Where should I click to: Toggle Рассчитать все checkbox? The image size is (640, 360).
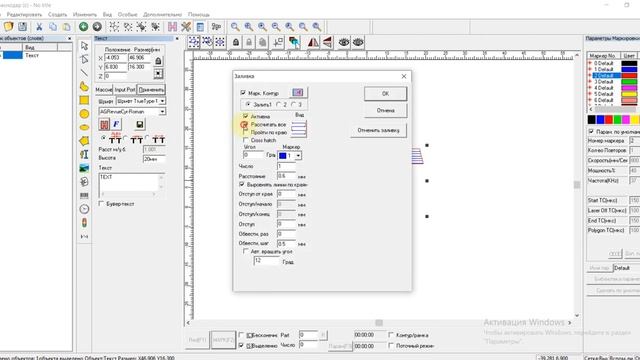pyautogui.click(x=246, y=124)
